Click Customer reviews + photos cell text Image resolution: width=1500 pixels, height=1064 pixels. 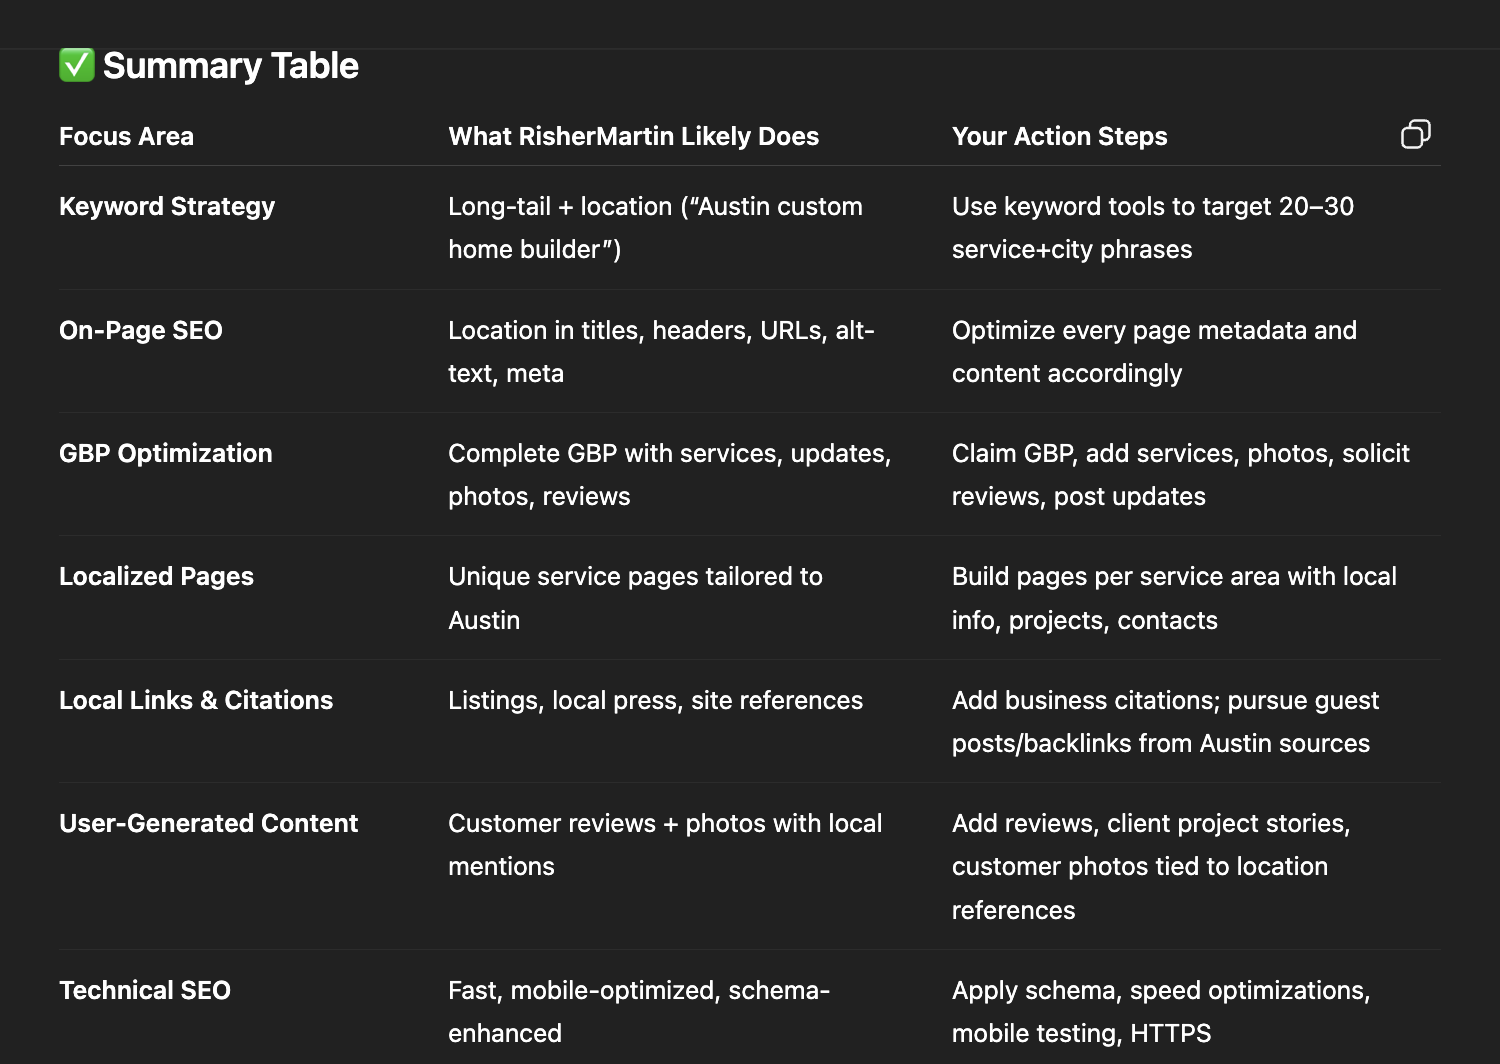tap(665, 845)
